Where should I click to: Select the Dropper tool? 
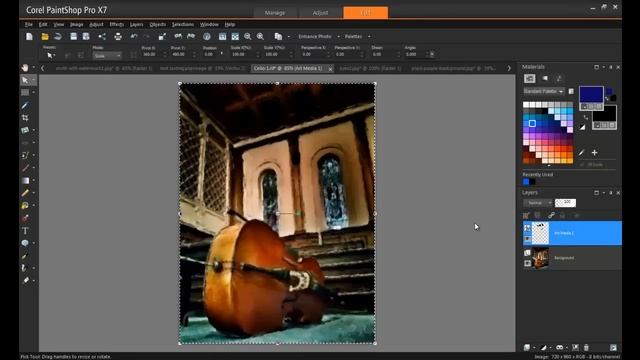click(x=25, y=105)
